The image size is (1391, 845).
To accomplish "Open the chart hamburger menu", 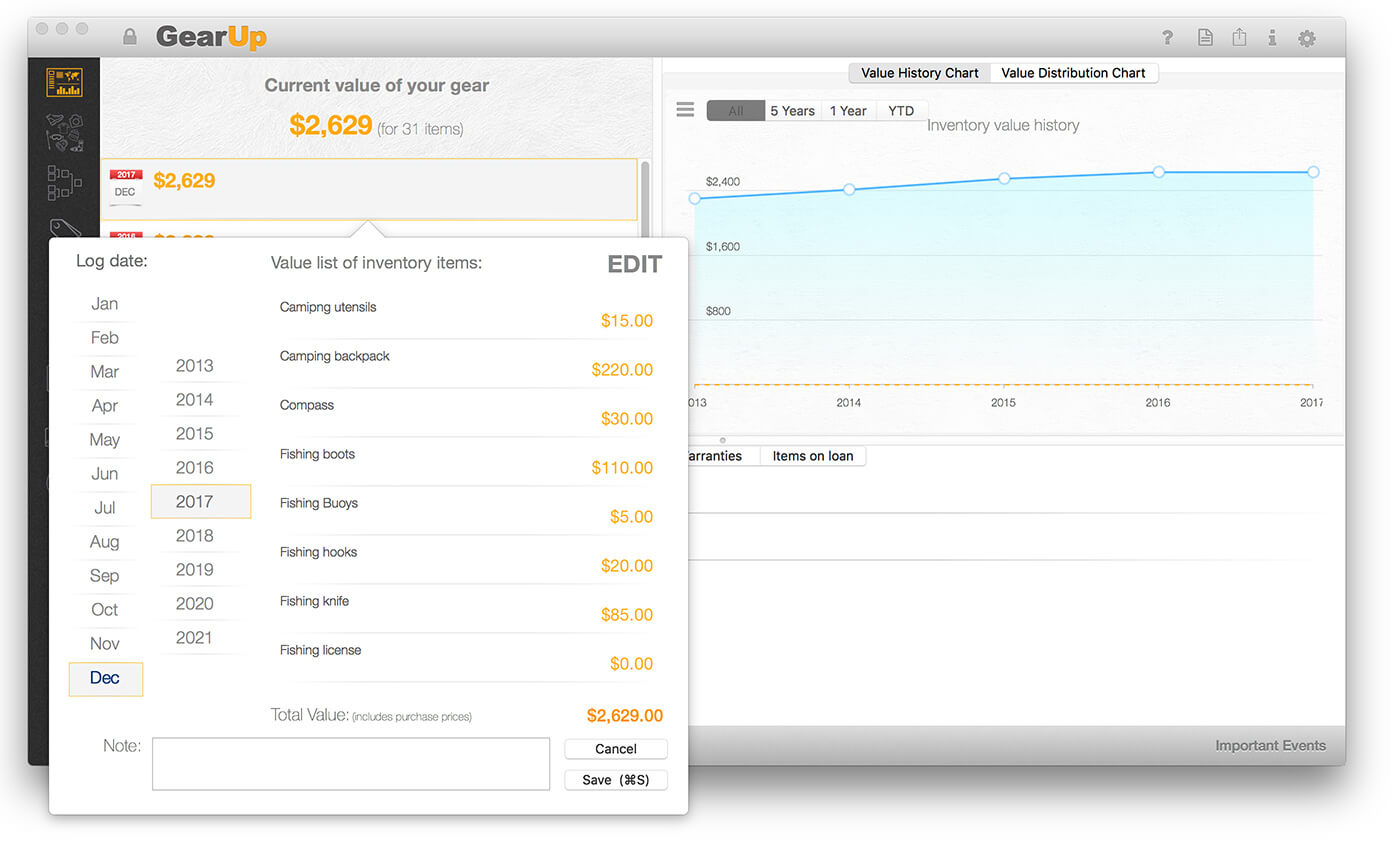I will click(685, 110).
